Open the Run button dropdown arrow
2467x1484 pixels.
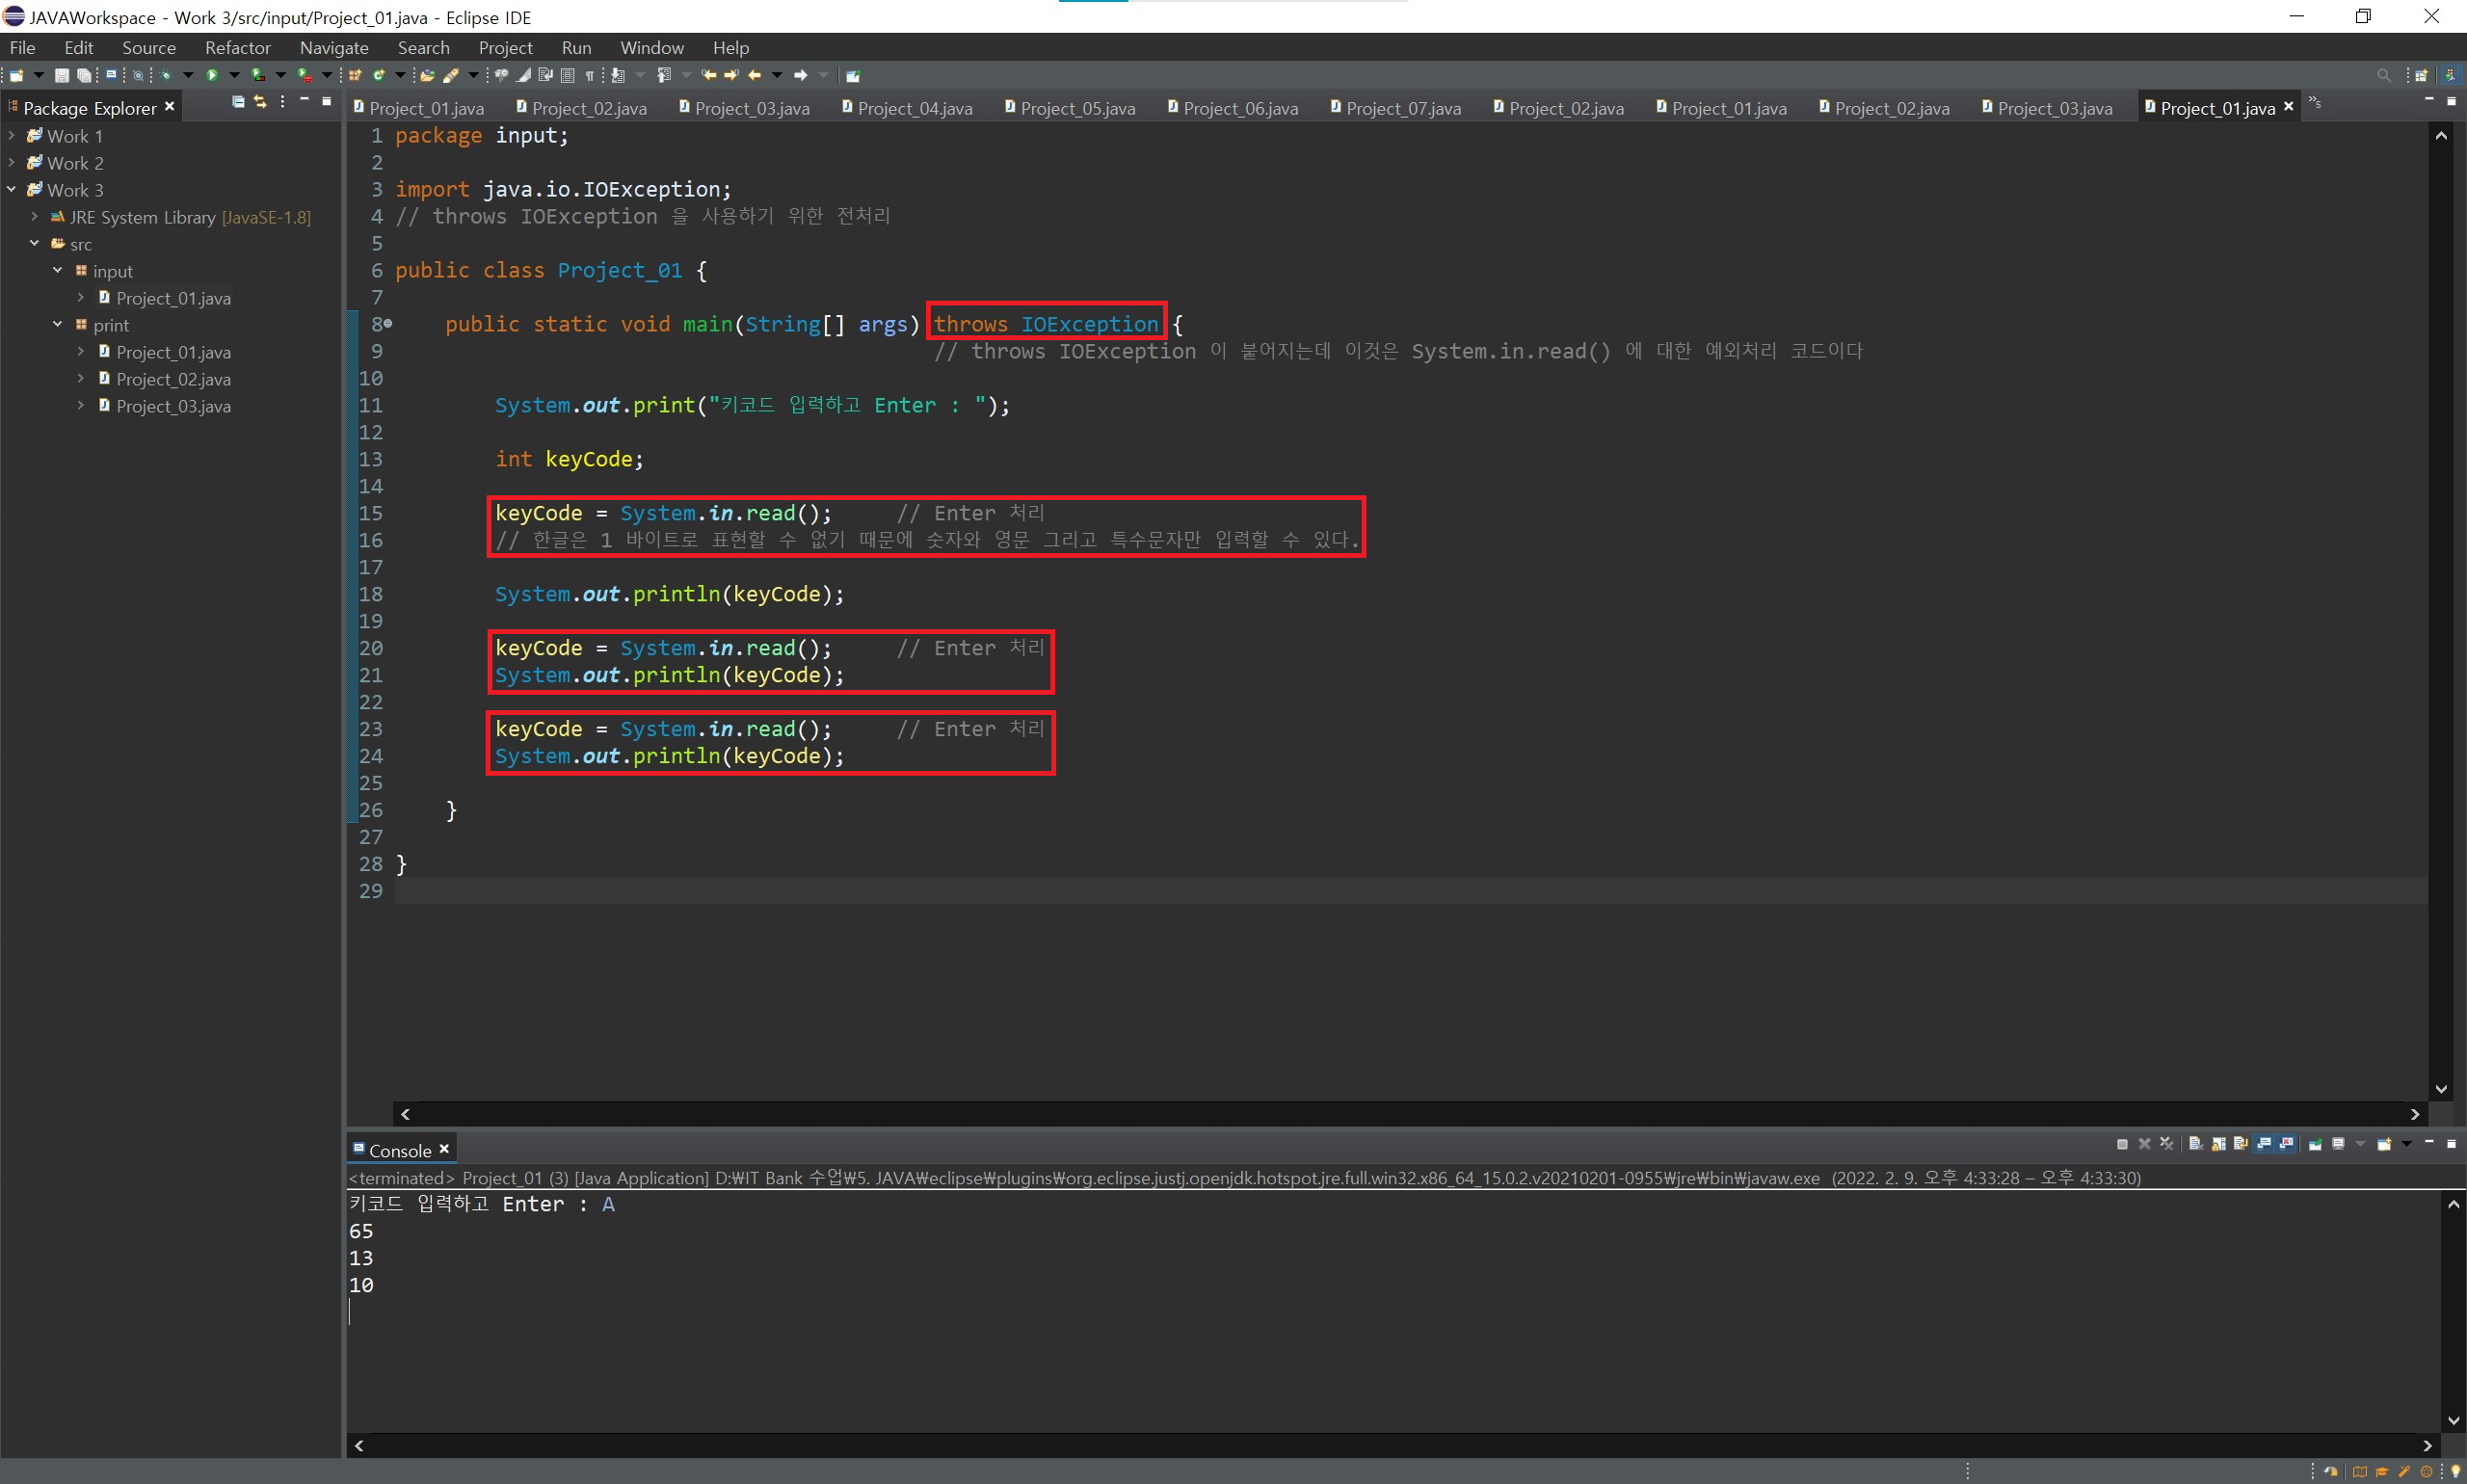235,75
